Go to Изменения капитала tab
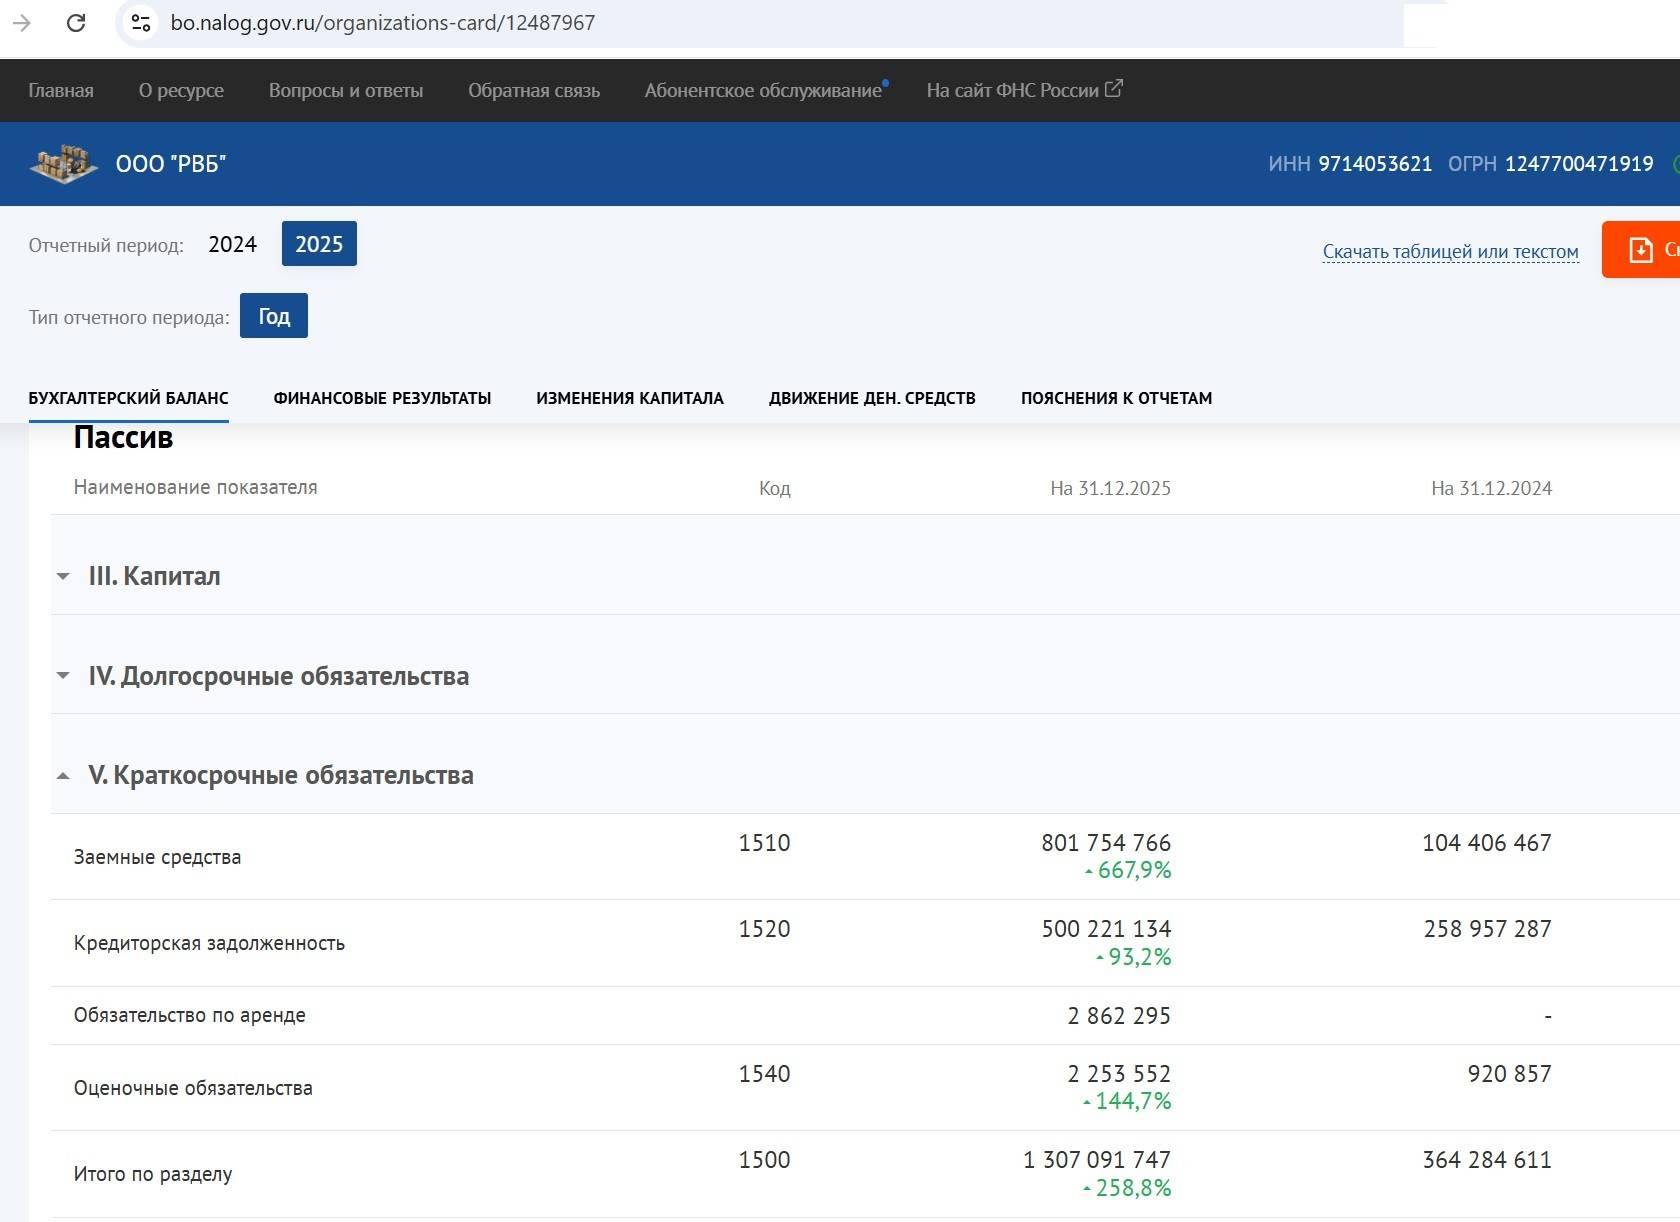This screenshot has width=1680, height=1222. point(629,398)
